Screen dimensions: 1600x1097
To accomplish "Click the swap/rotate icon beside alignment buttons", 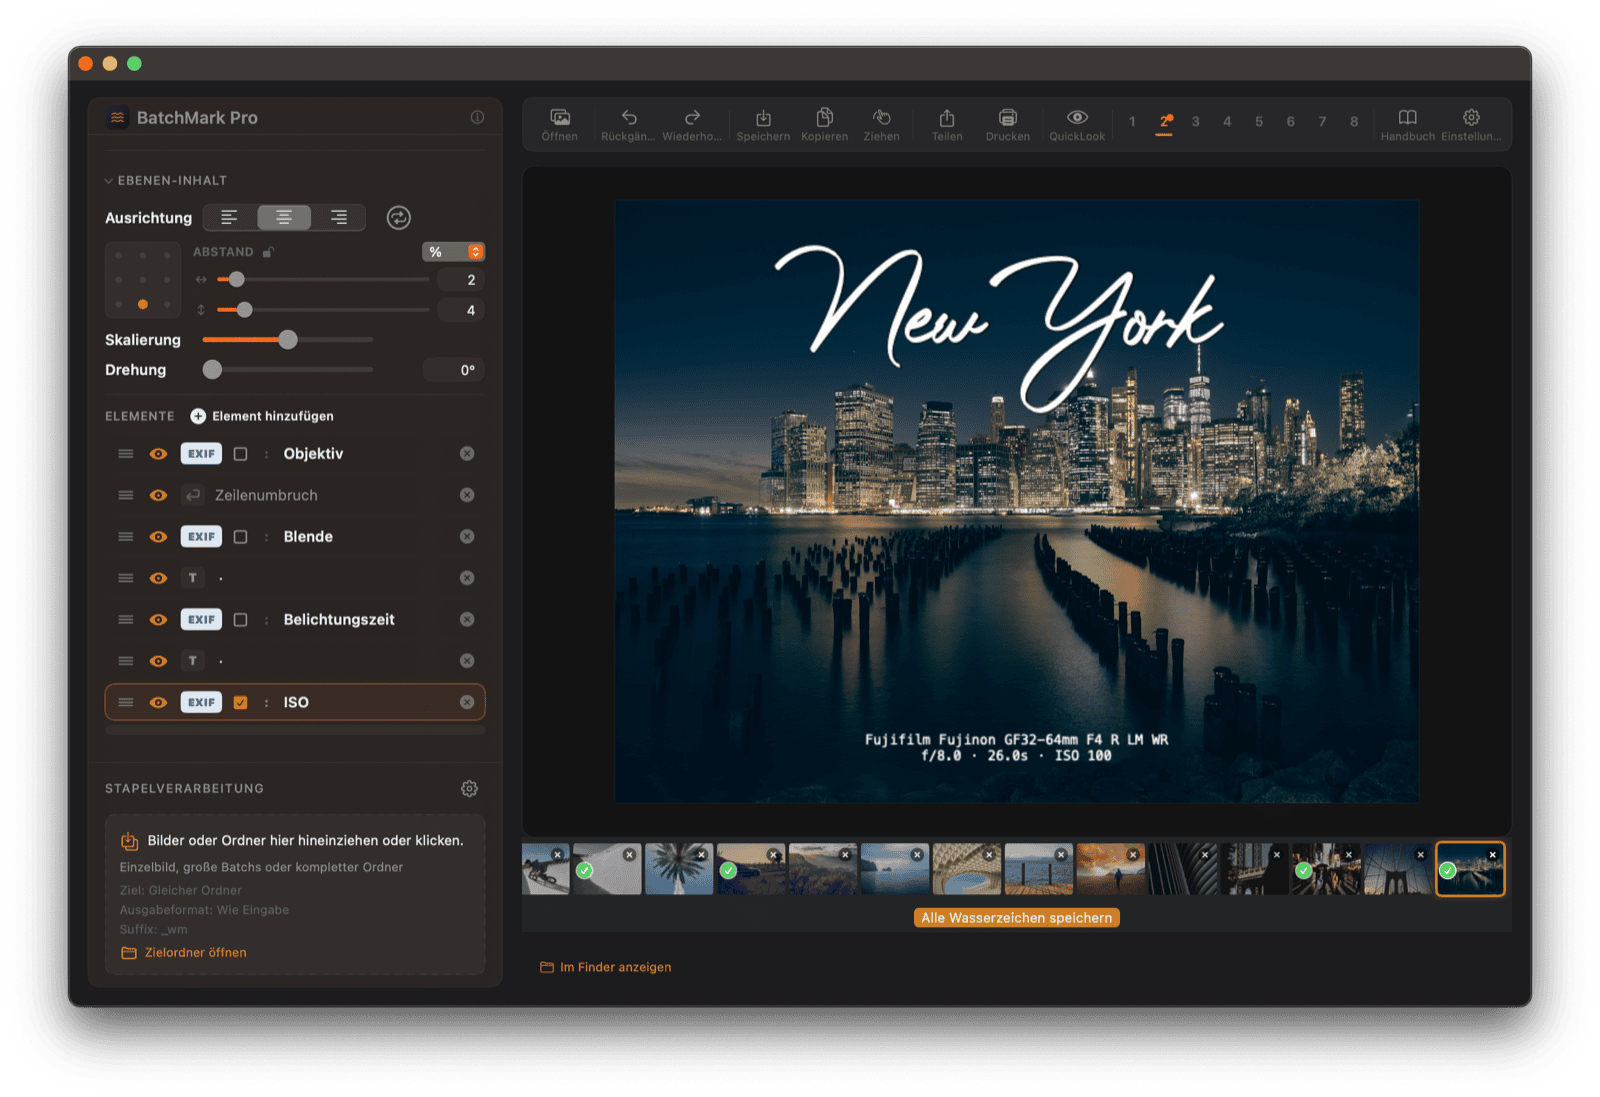I will (x=398, y=217).
